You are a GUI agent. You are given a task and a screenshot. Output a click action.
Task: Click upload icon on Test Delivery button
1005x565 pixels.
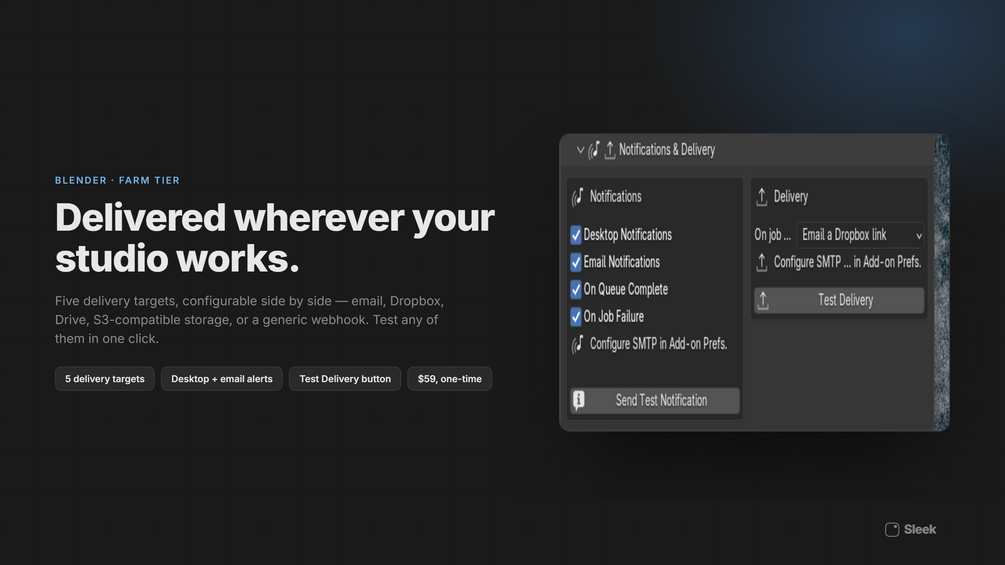(763, 300)
